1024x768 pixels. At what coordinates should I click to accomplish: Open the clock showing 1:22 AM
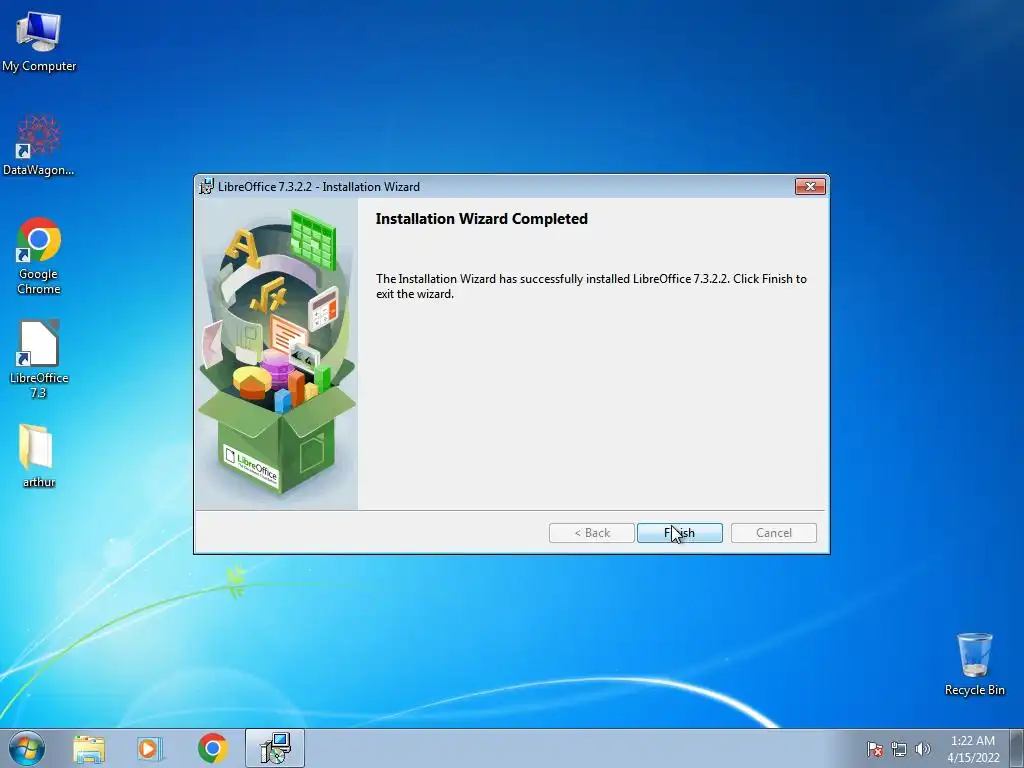[x=973, y=748]
